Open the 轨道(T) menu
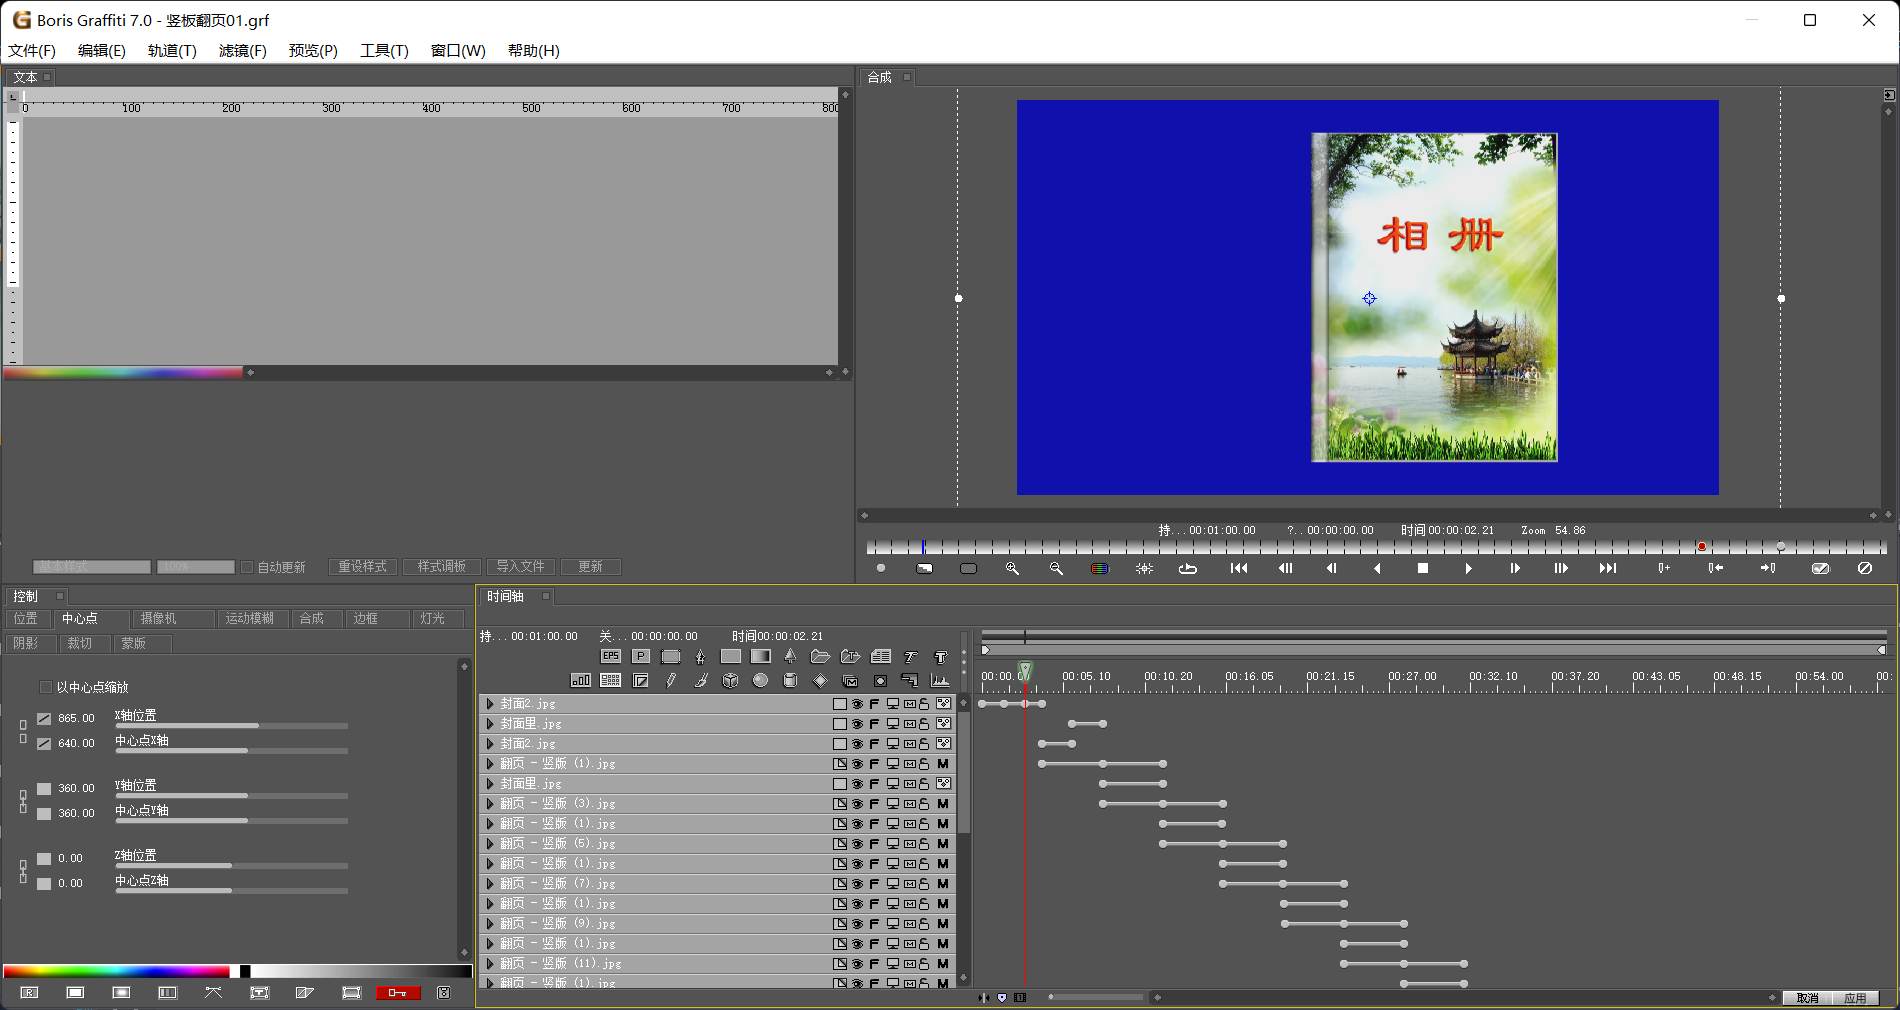The width and height of the screenshot is (1900, 1010). [172, 51]
